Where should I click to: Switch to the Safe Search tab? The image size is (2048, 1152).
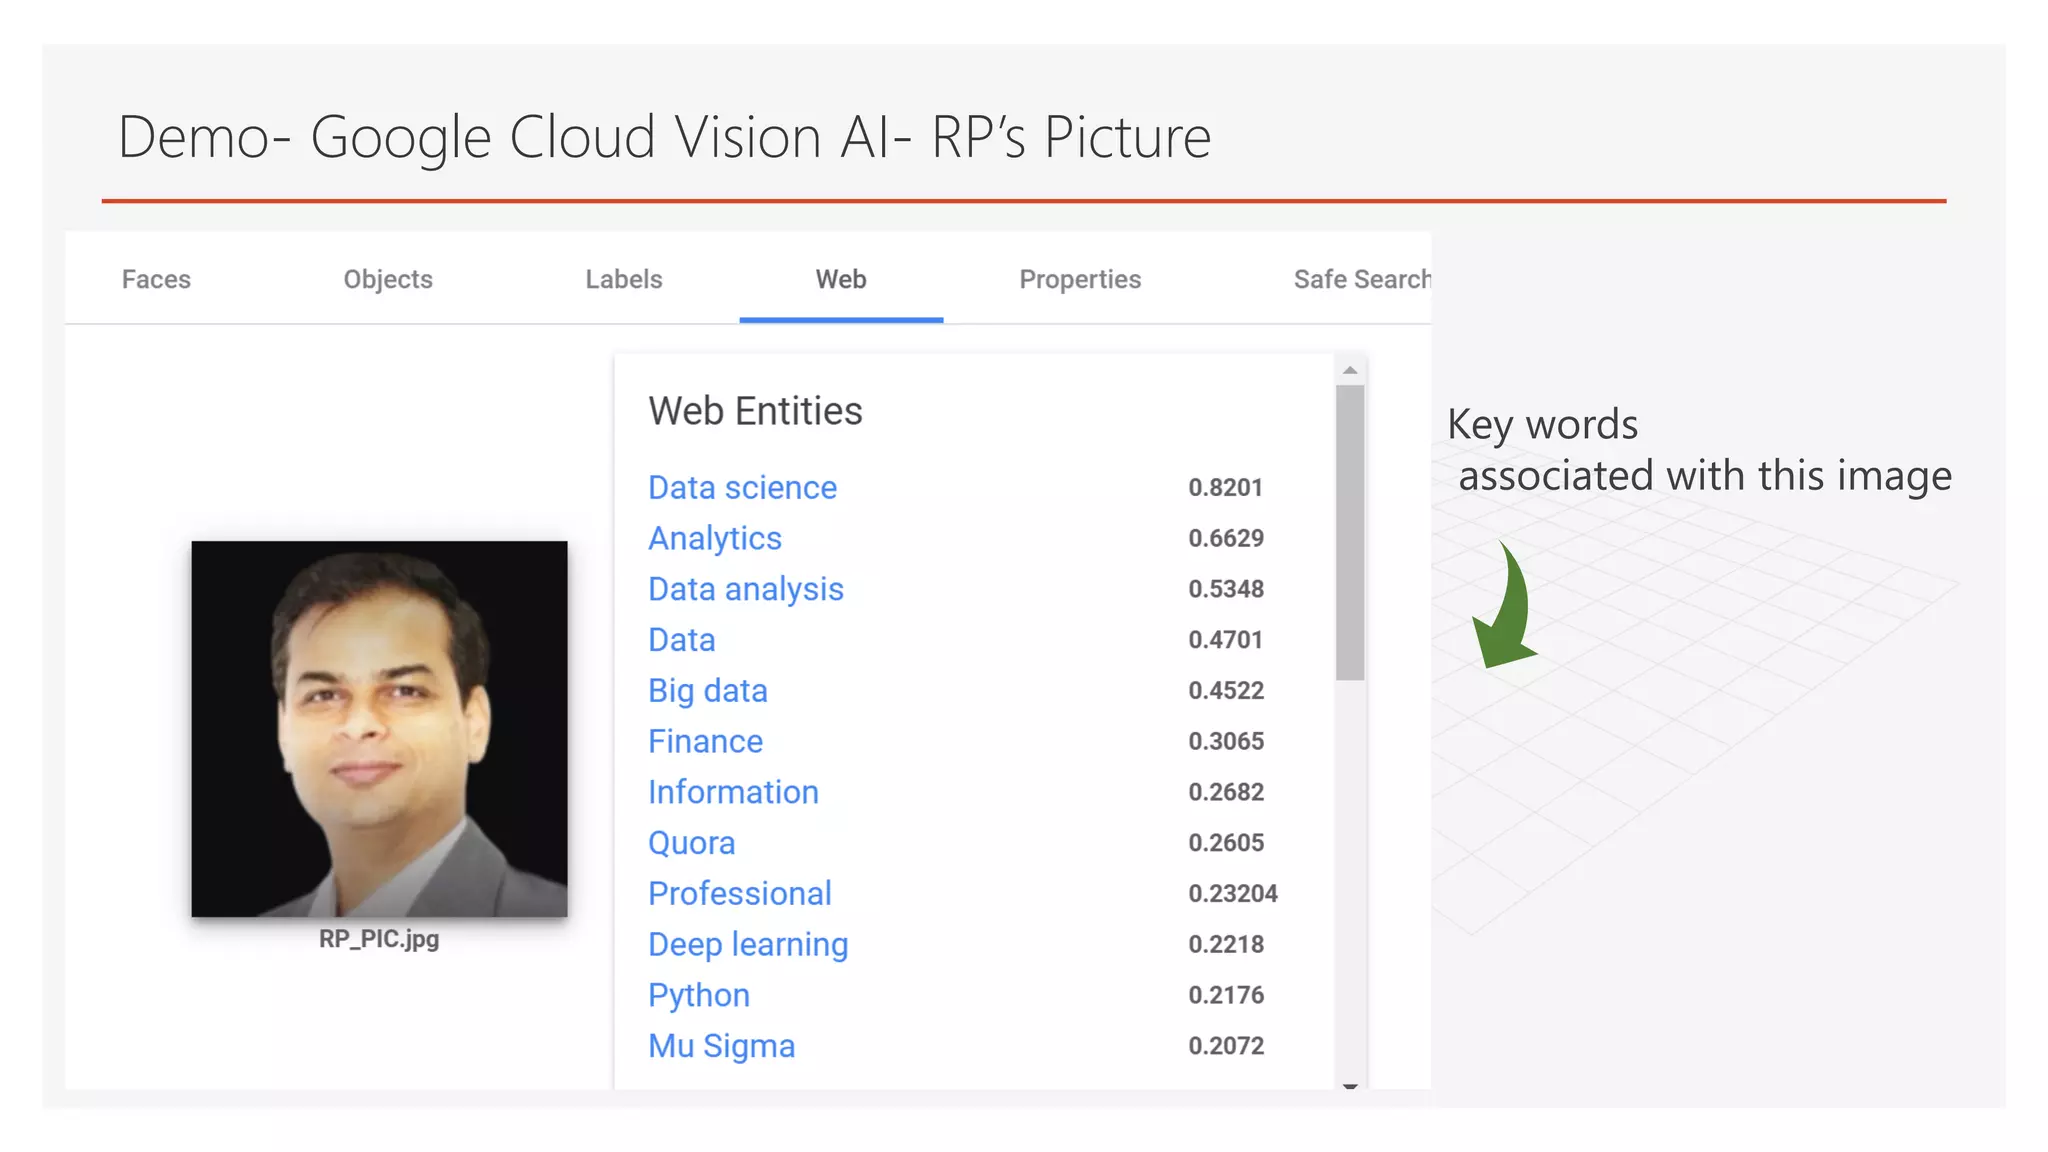1362,279
